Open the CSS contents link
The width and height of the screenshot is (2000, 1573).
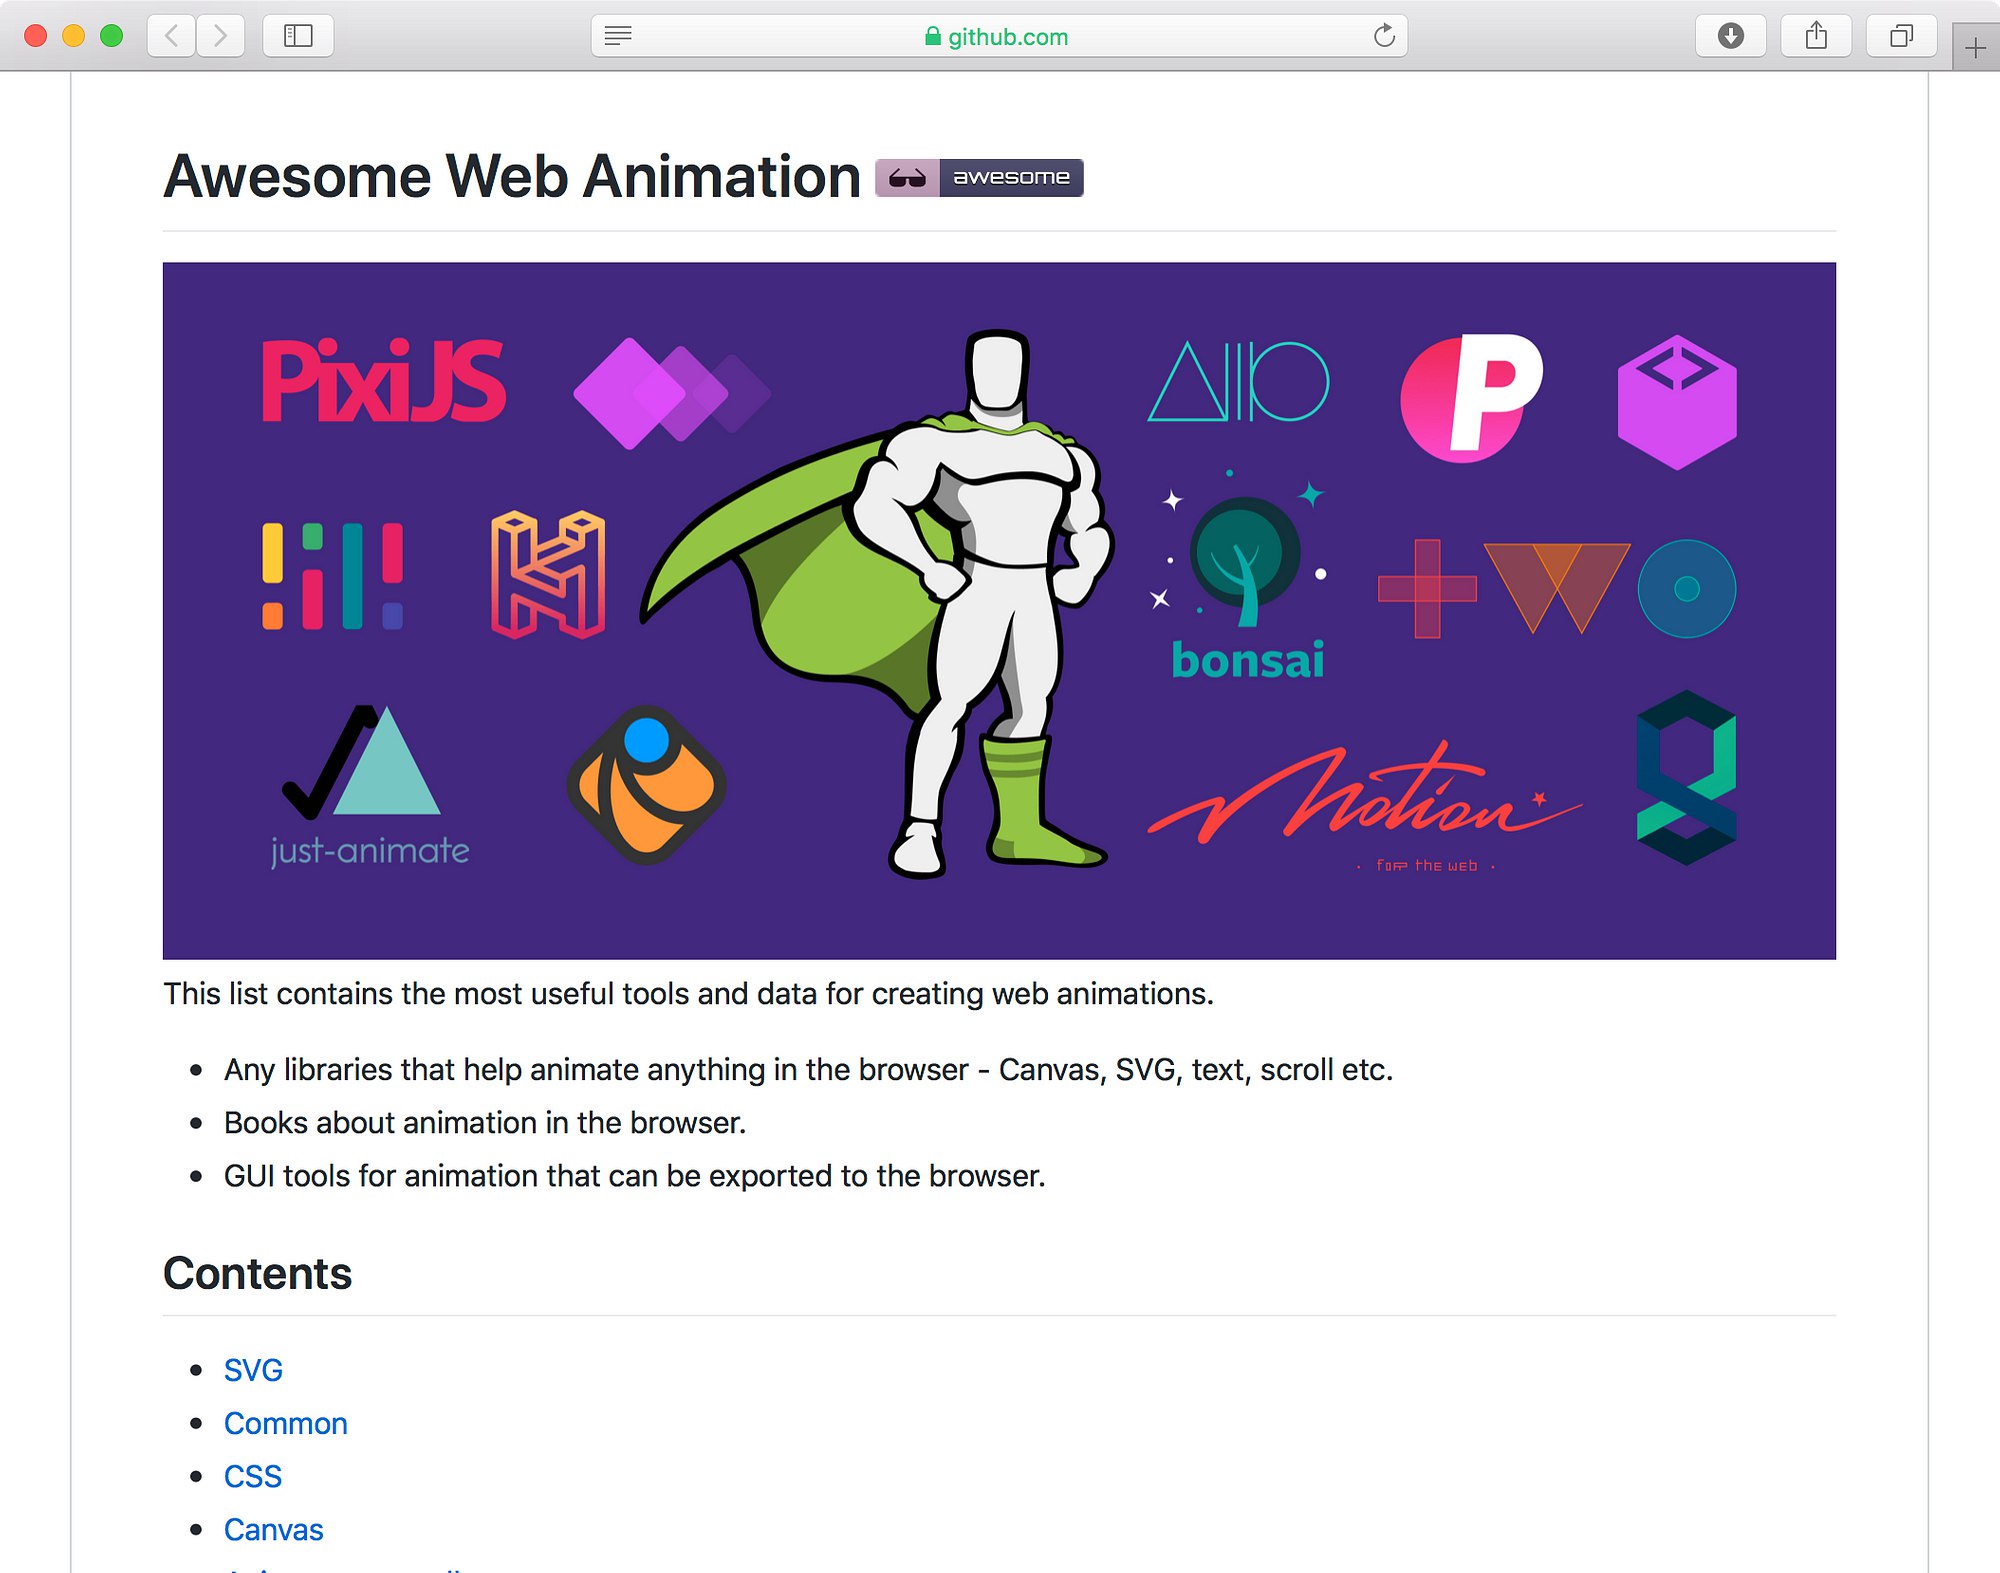253,1476
